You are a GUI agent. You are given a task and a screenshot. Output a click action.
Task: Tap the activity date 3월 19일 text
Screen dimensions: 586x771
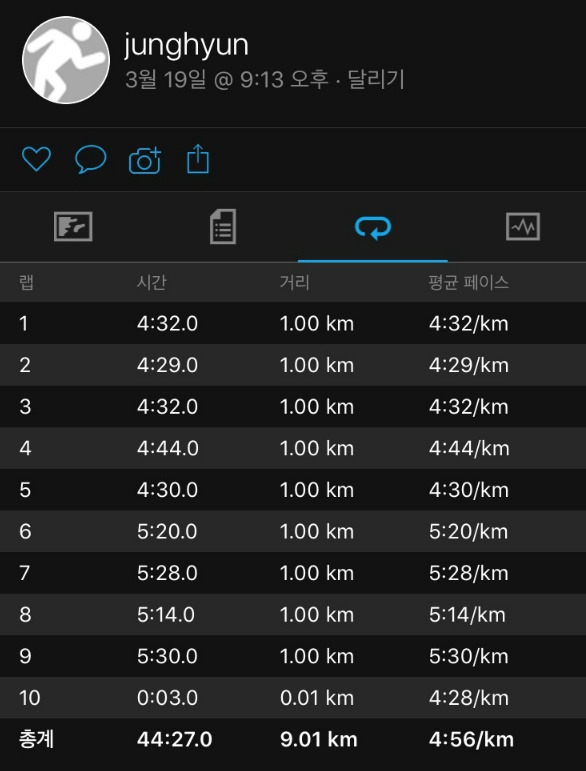pos(166,80)
